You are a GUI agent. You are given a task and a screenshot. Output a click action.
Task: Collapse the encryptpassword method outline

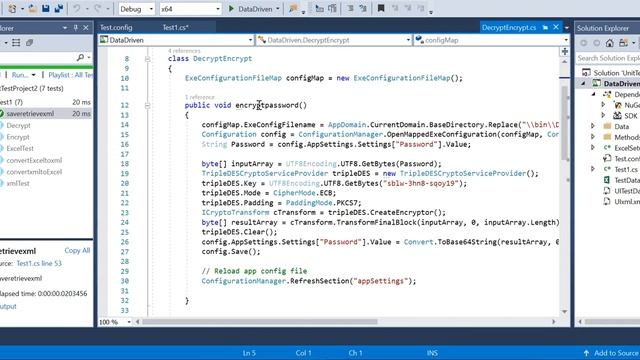point(147,106)
